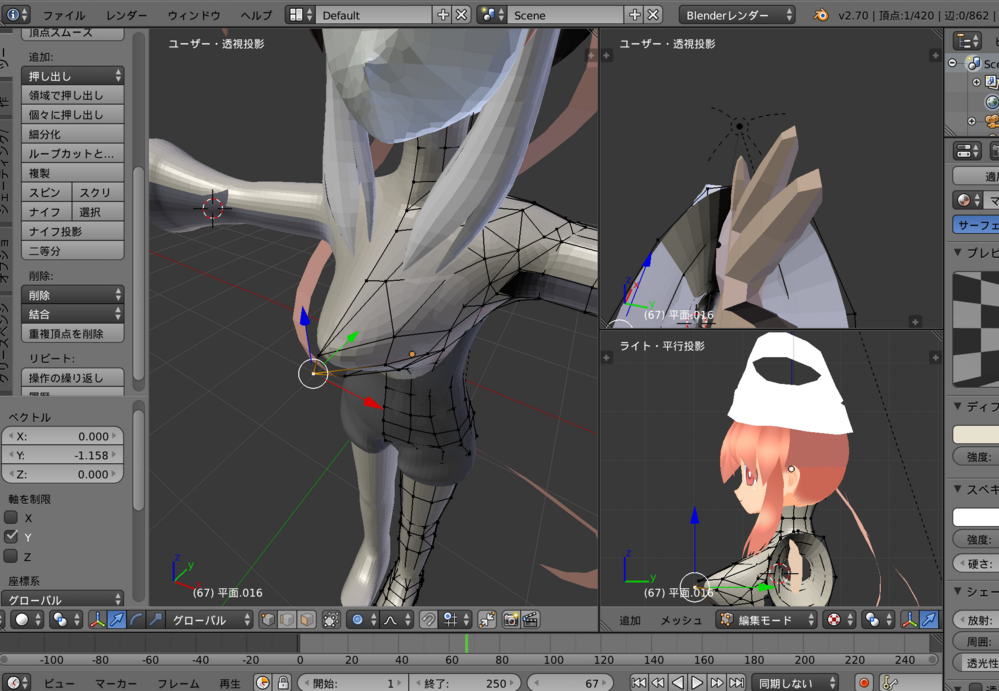Click the OpenGL render image camera icon
The width and height of the screenshot is (999, 691).
511,619
